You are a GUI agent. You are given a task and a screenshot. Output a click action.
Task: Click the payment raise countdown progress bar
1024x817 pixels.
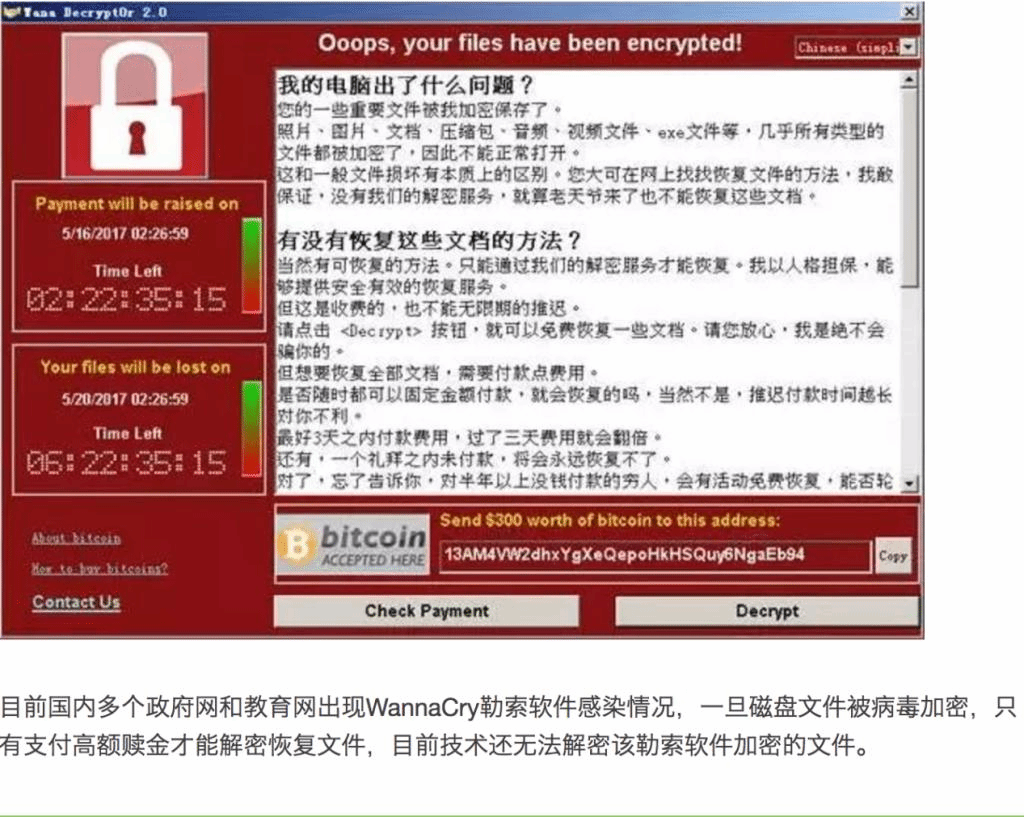point(251,266)
